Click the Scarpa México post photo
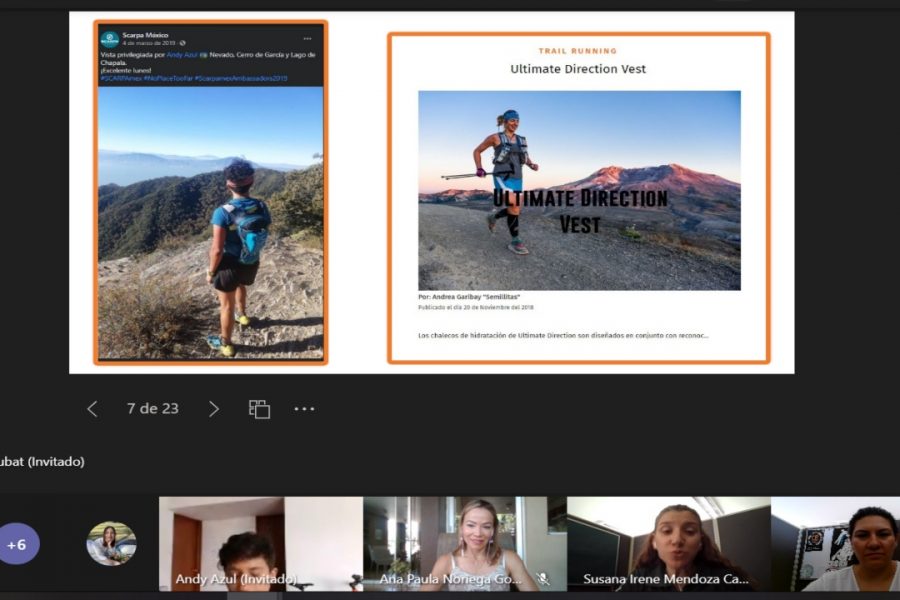This screenshot has height=600, width=900. [x=211, y=223]
